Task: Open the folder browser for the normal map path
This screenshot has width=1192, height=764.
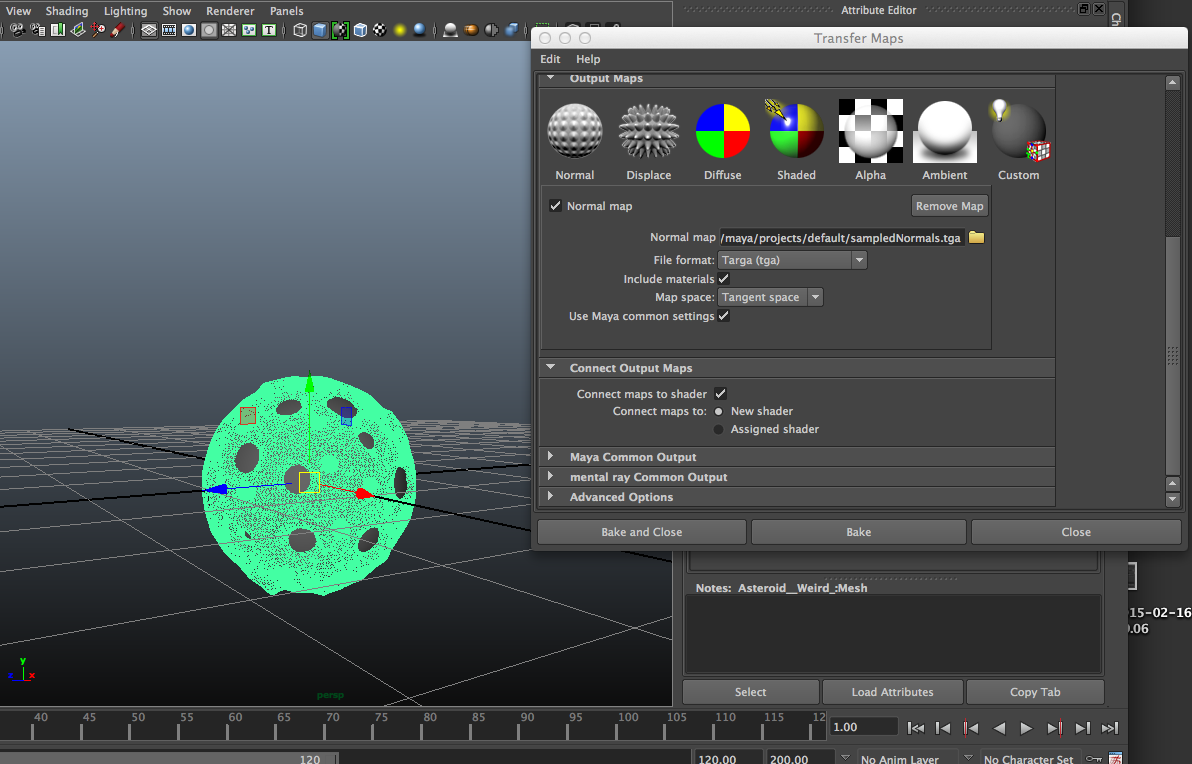Action: [975, 237]
